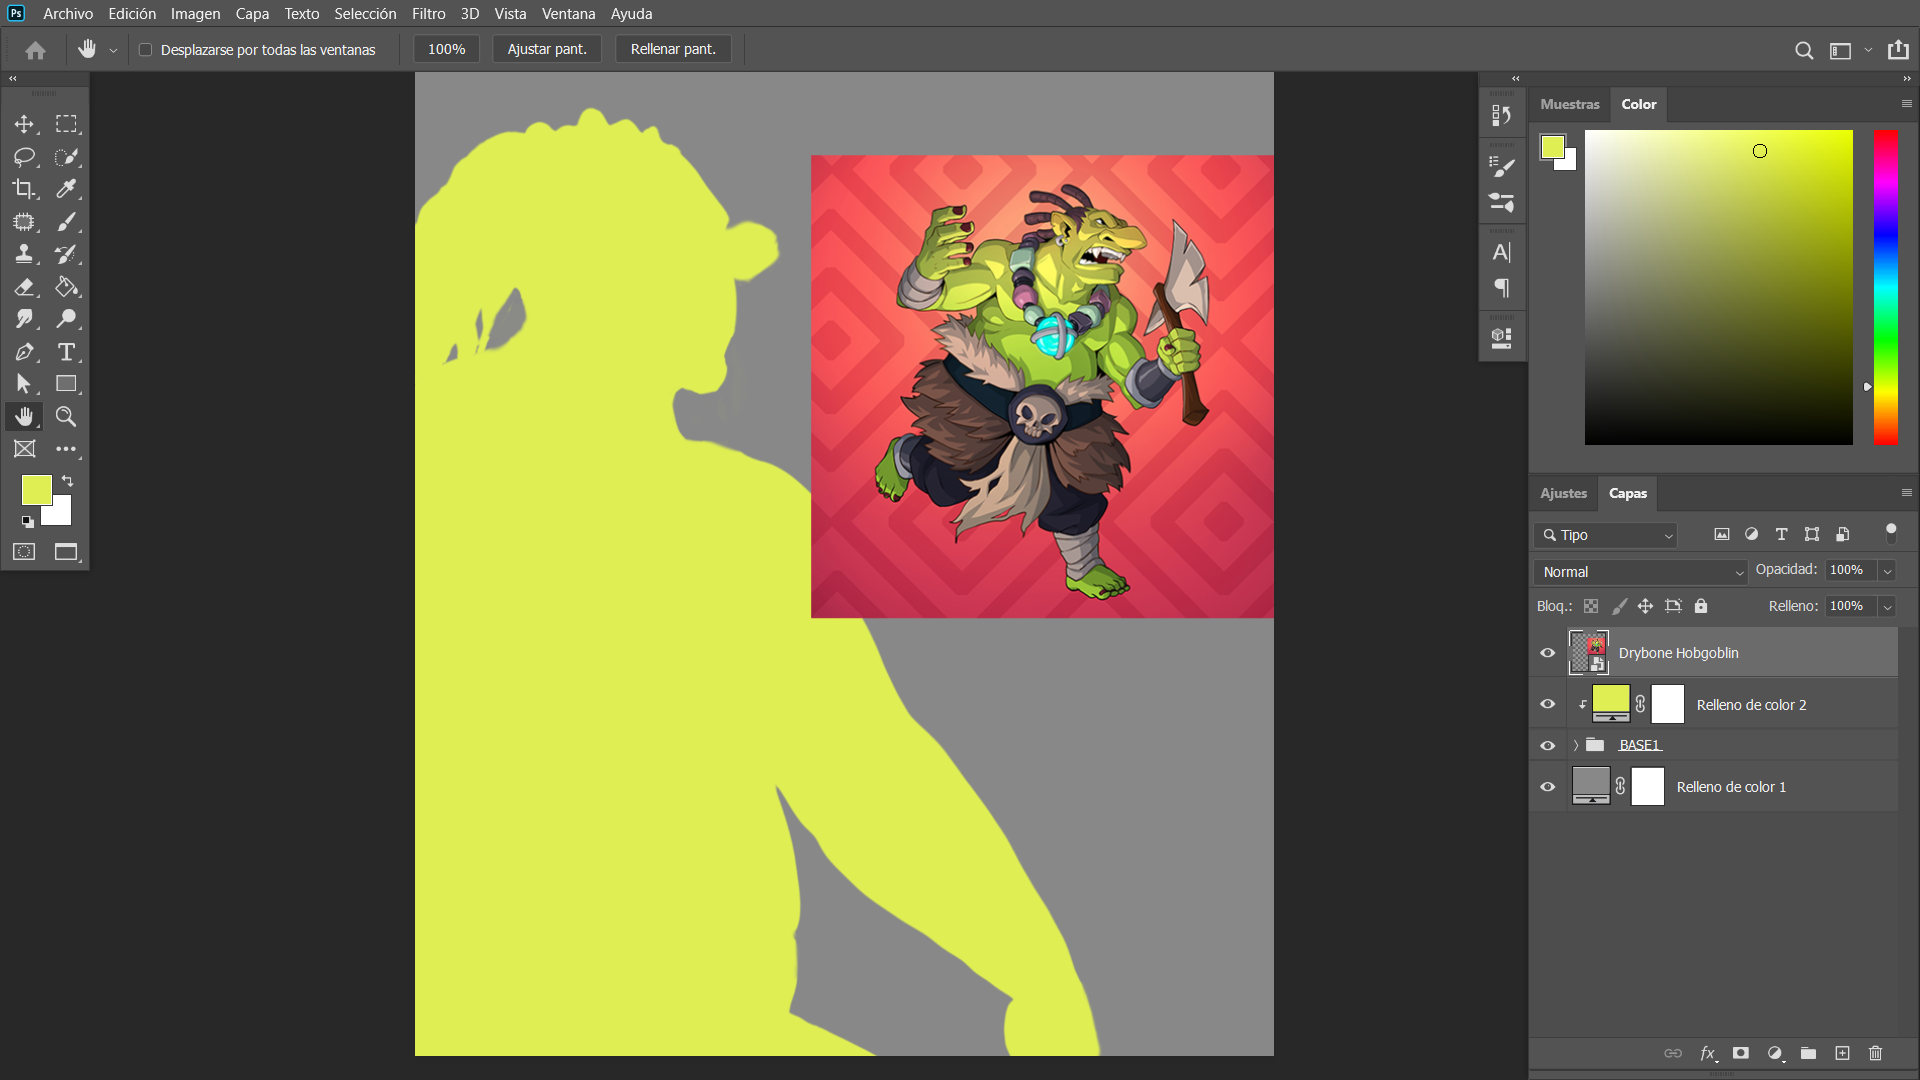1920x1080 pixels.
Task: Open the Brush Settings panel icon
Action: [1502, 167]
